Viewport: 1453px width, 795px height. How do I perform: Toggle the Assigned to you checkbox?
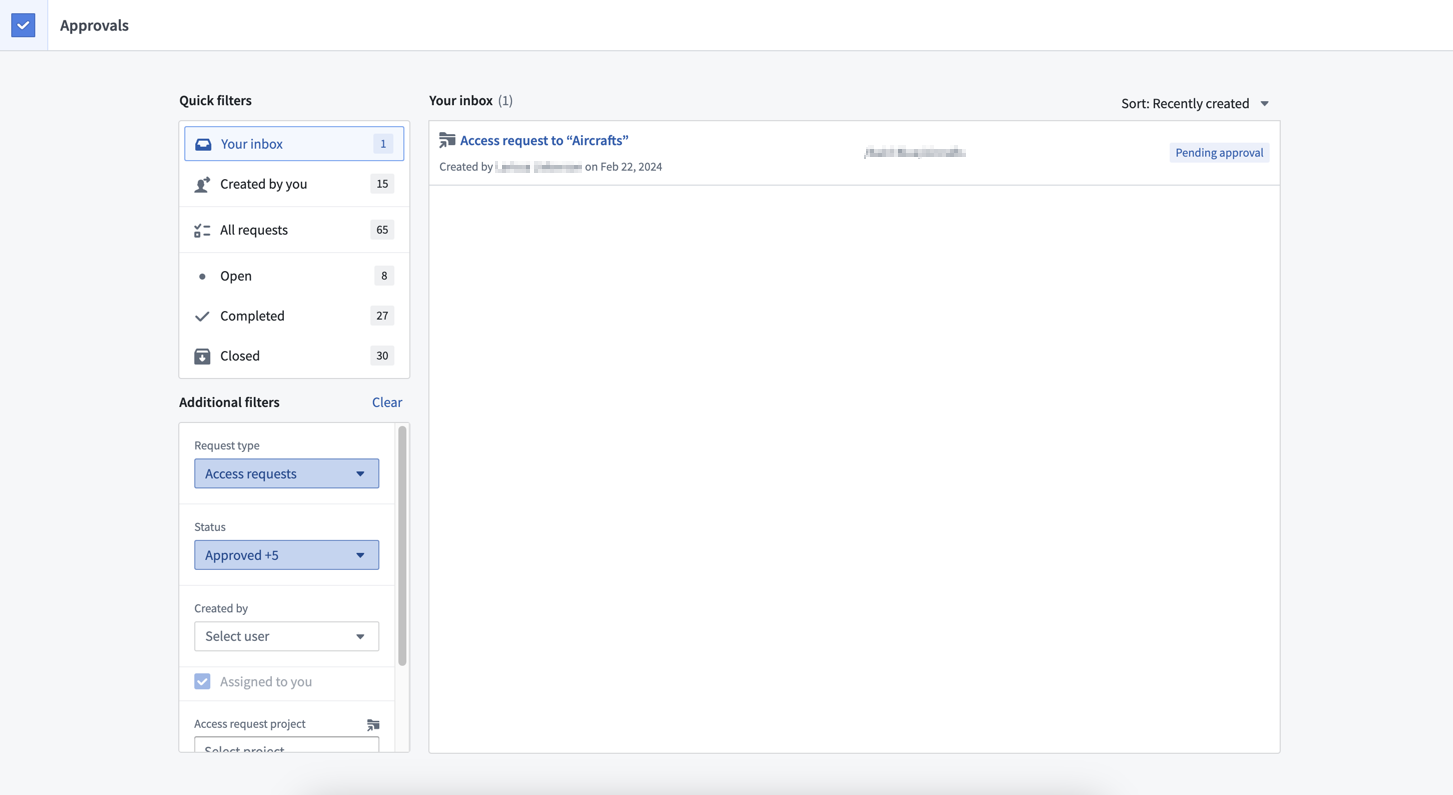pyautogui.click(x=202, y=681)
